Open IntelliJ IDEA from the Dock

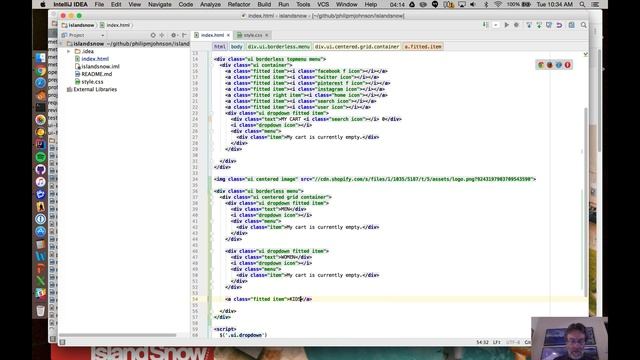(x=40, y=144)
